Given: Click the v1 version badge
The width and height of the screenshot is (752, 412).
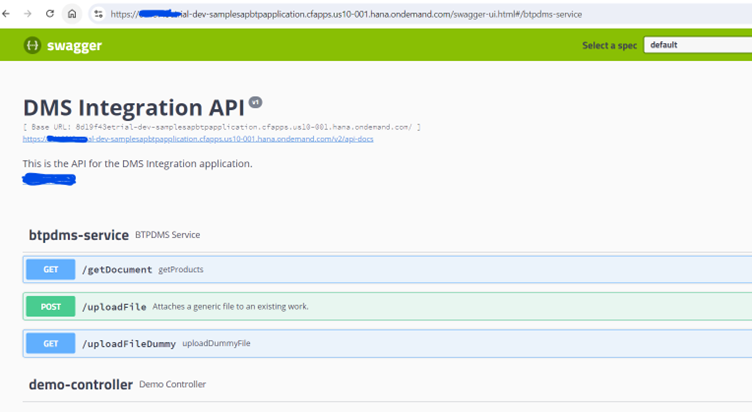Looking at the screenshot, I should [255, 102].
